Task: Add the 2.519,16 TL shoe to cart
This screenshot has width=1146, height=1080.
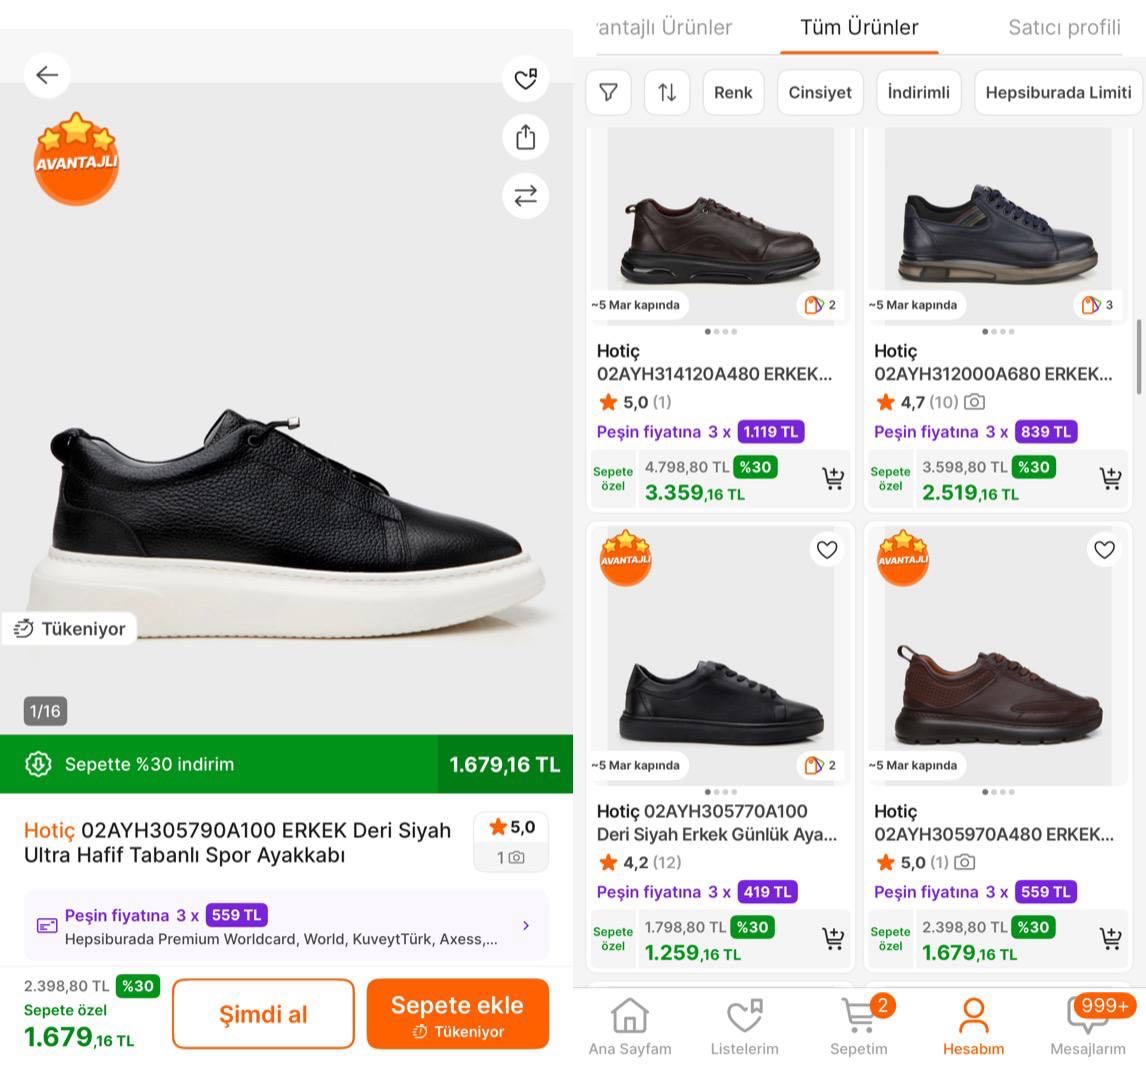Action: 1110,479
